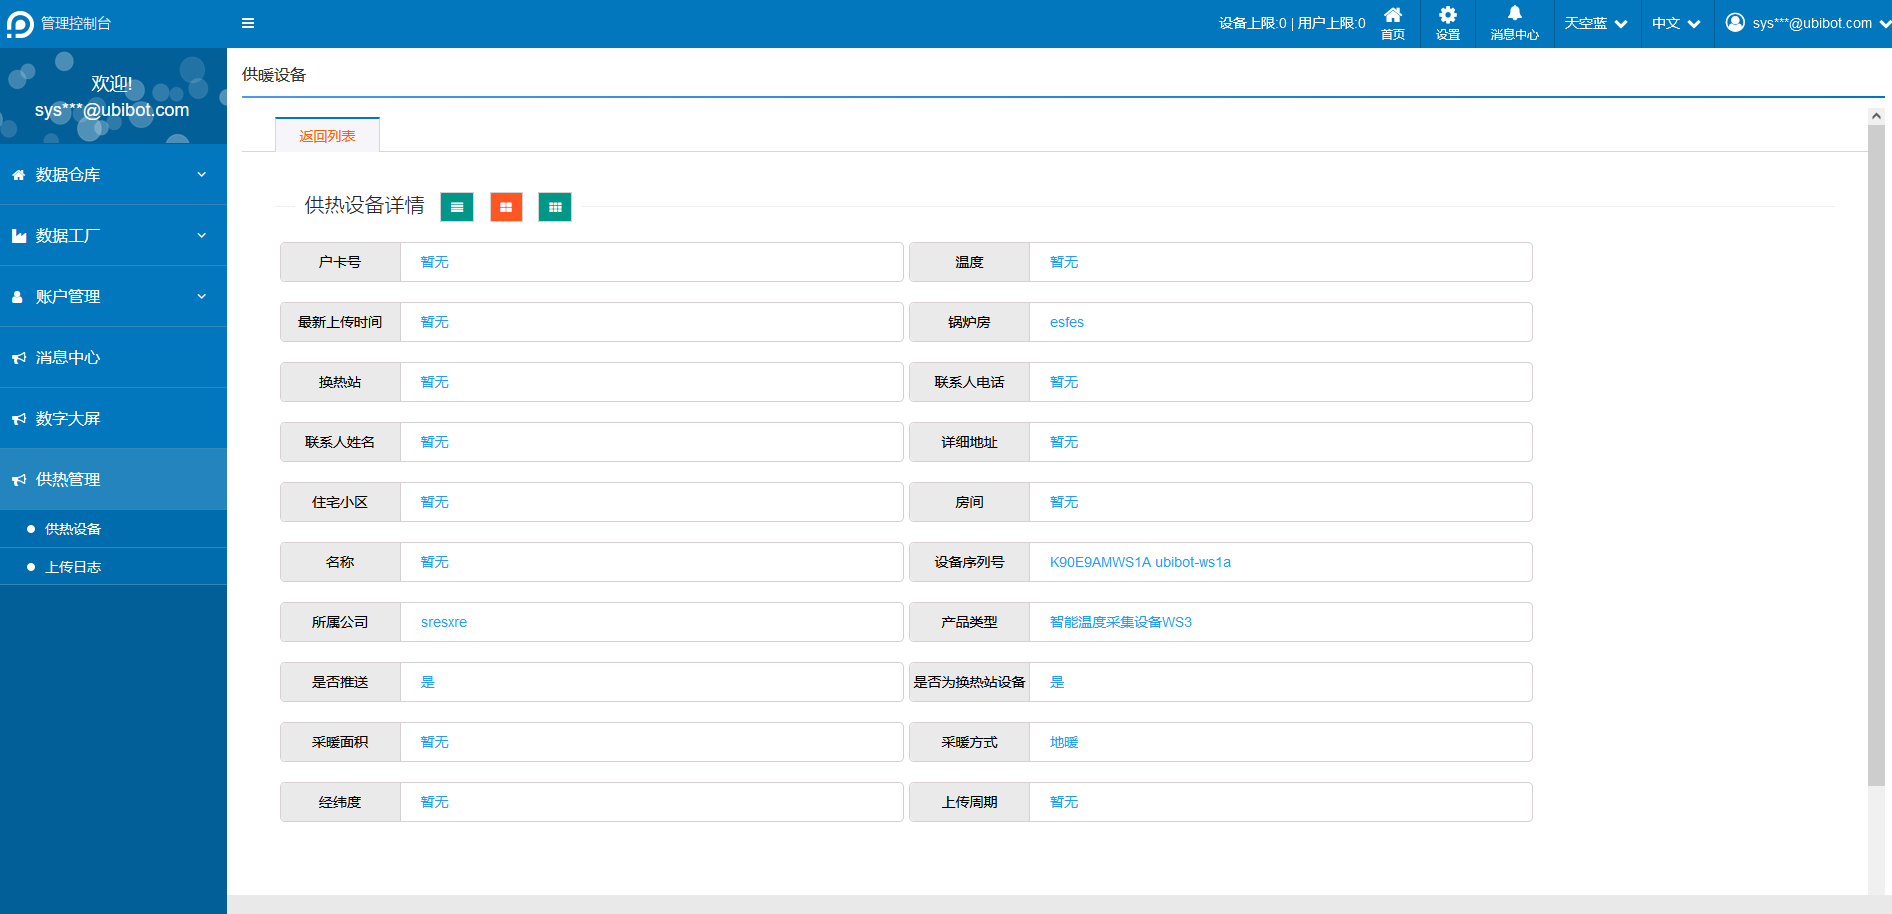Click the 设备序列号 label
Image resolution: width=1892 pixels, height=914 pixels.
(969, 562)
